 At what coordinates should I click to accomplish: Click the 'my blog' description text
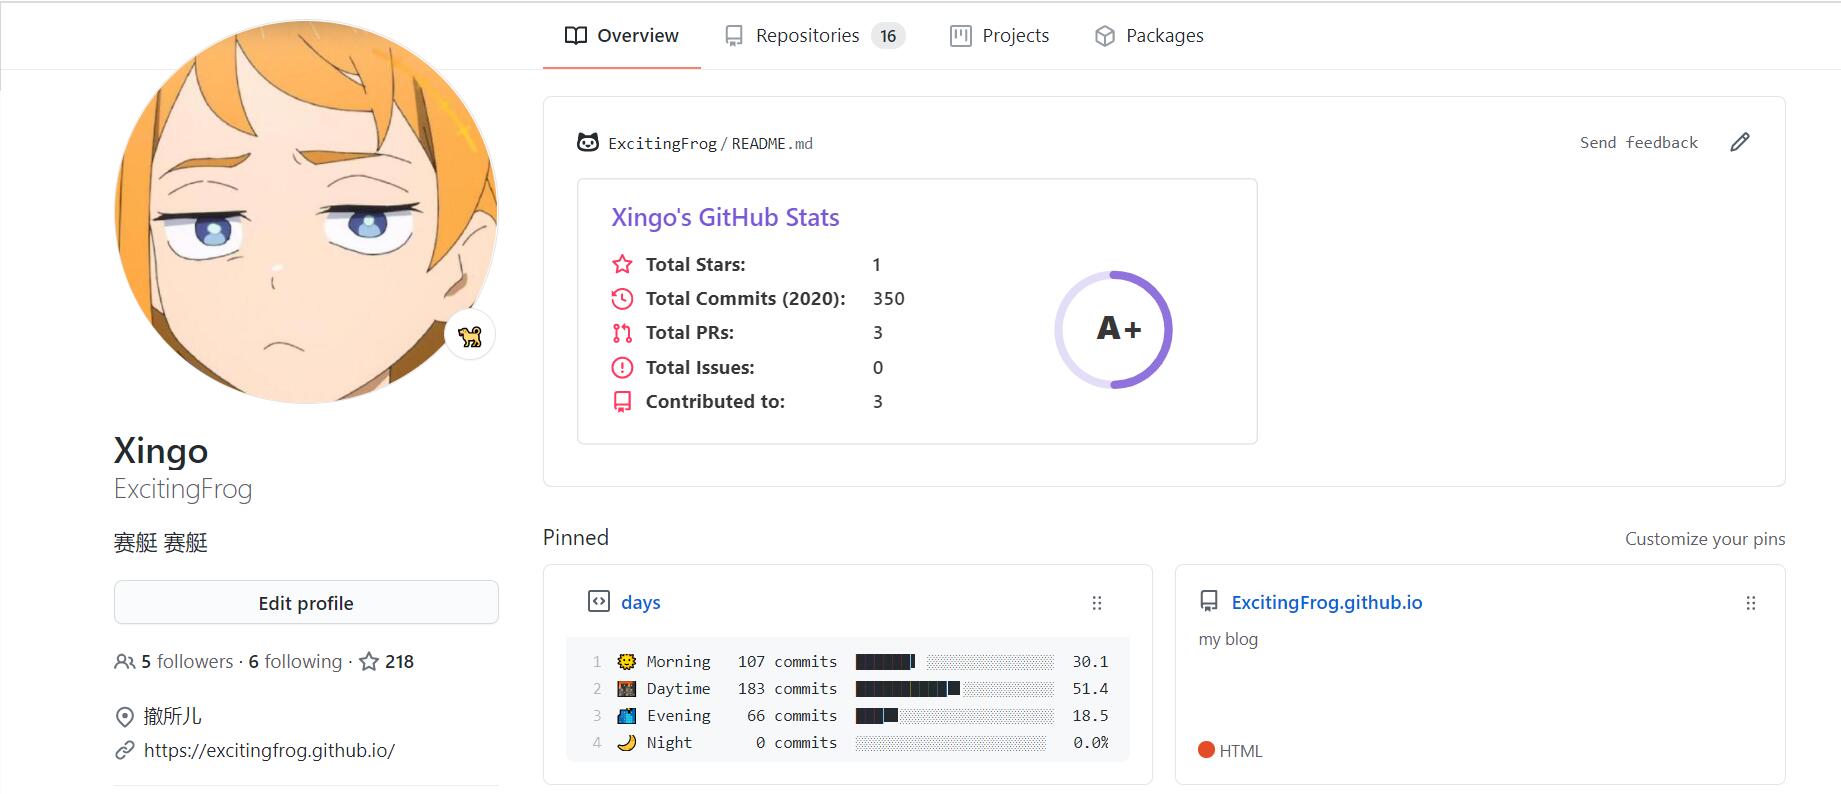[1228, 640]
